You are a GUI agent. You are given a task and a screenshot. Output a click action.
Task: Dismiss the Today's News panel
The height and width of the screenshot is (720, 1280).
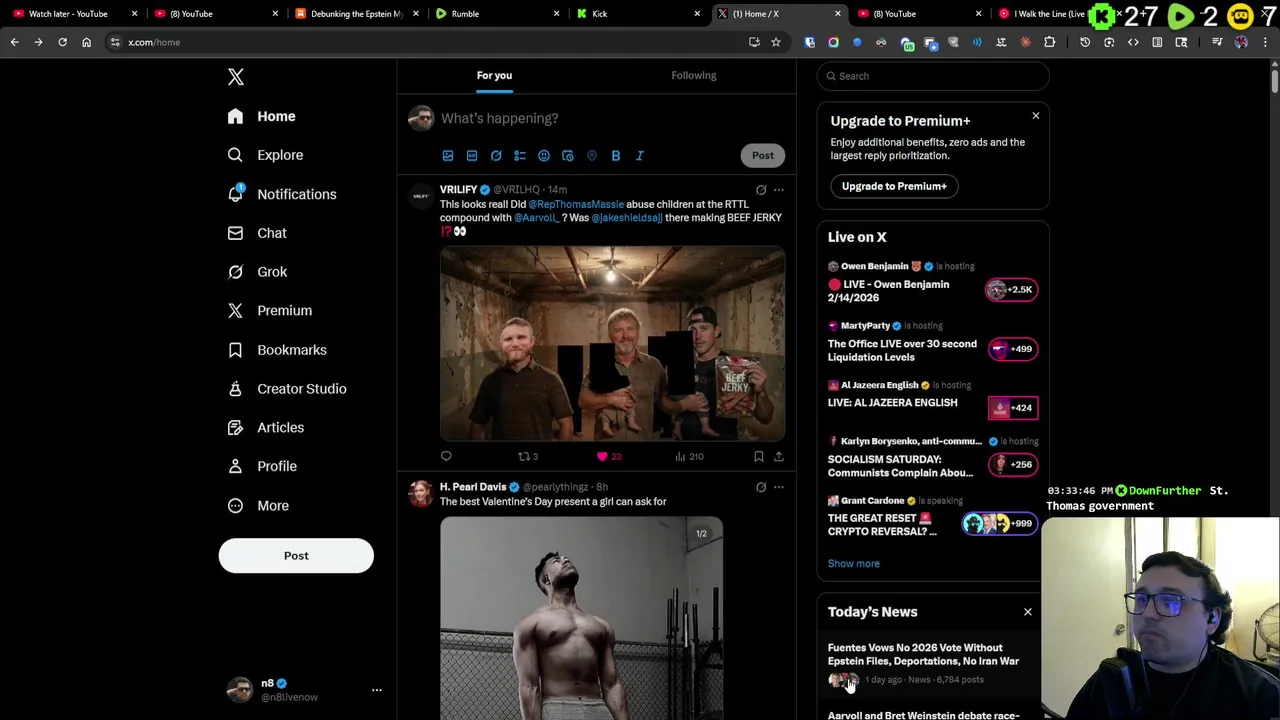[x=1027, y=612]
